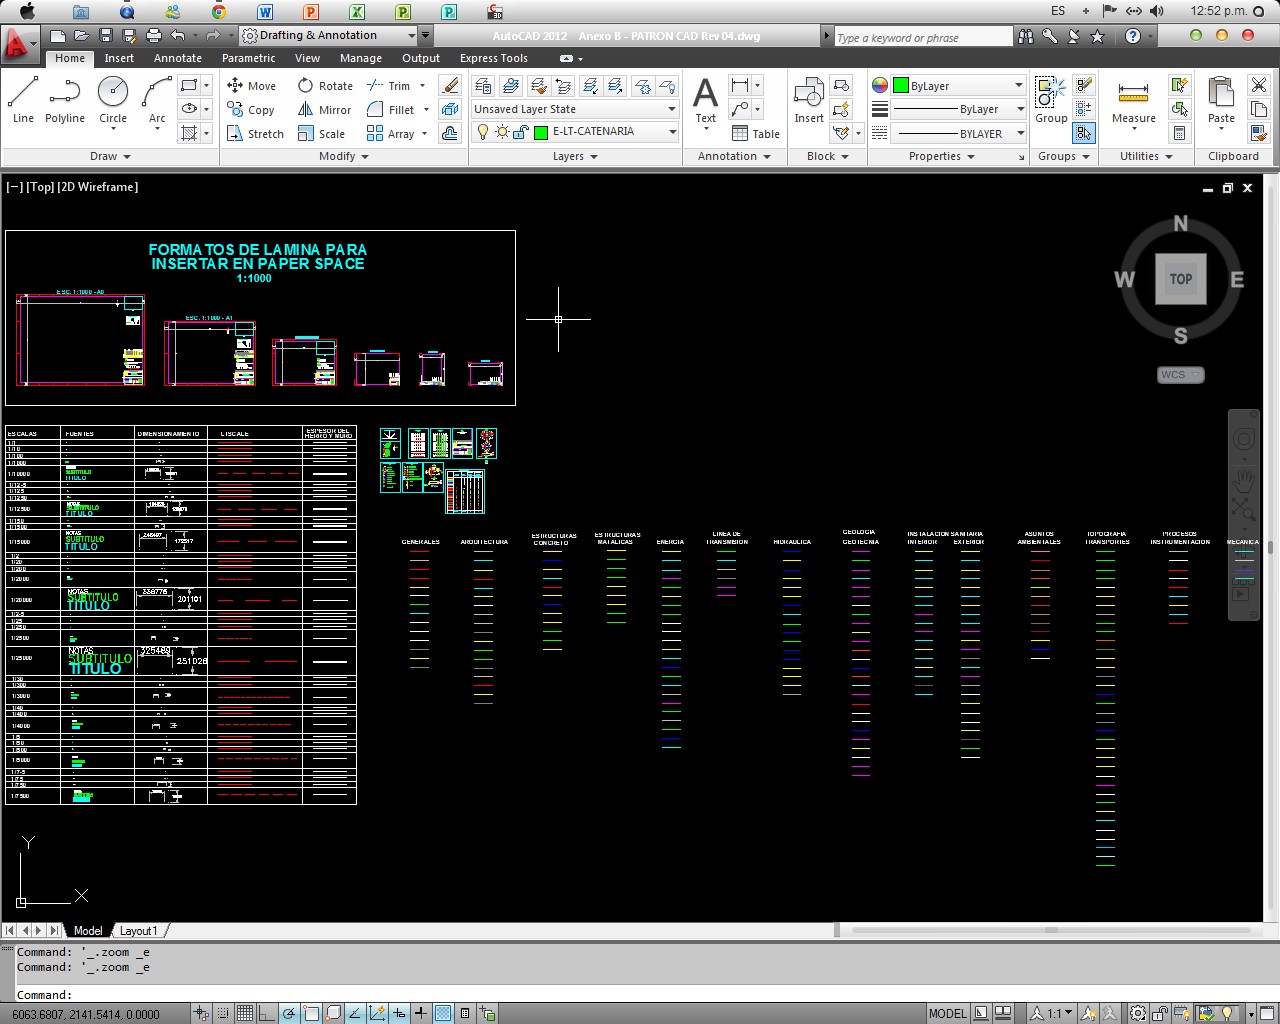Click the MODEL space button
The width and height of the screenshot is (1280, 1024).
(x=947, y=1013)
